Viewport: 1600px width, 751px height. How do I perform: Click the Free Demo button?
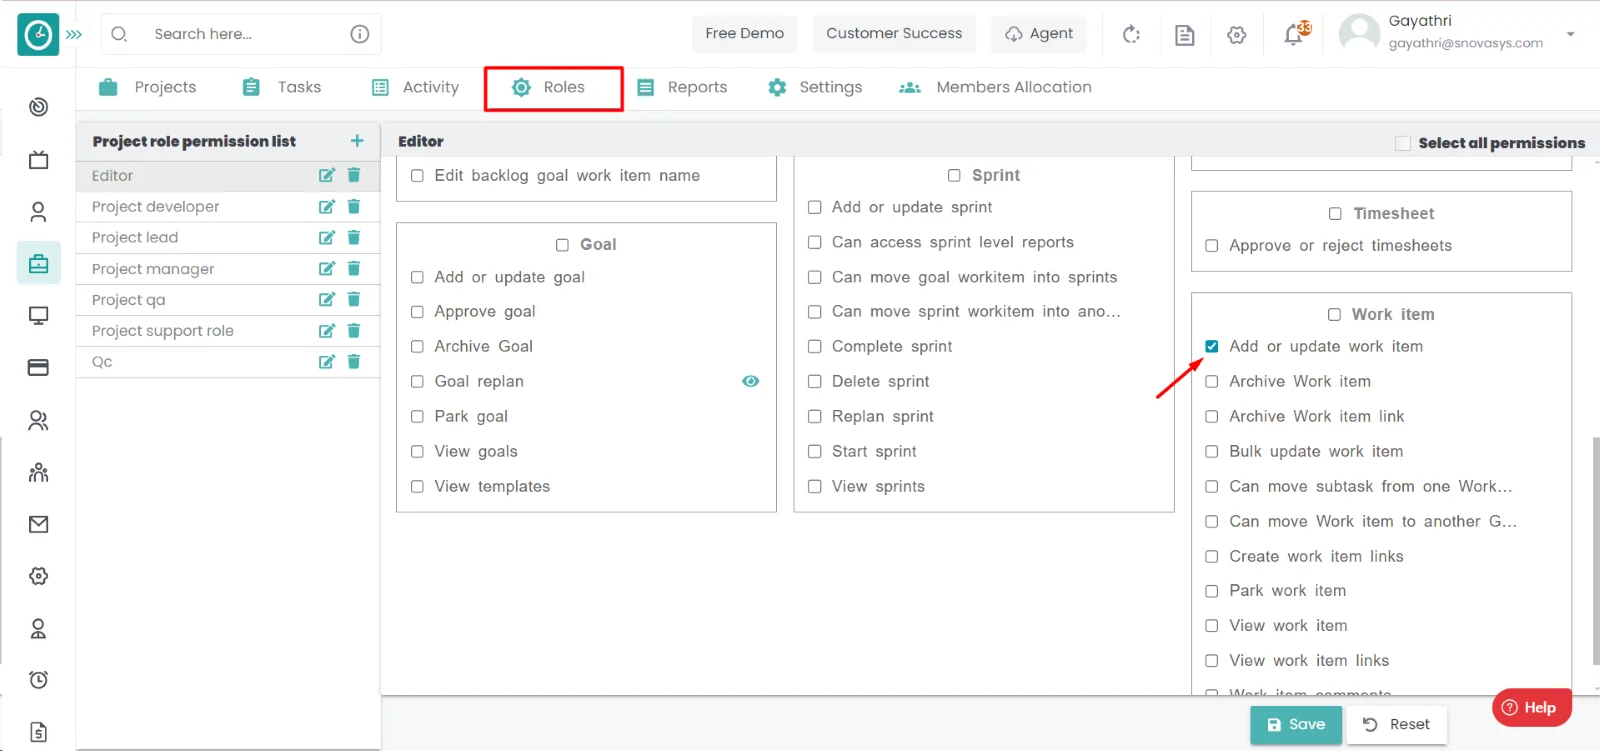(745, 33)
